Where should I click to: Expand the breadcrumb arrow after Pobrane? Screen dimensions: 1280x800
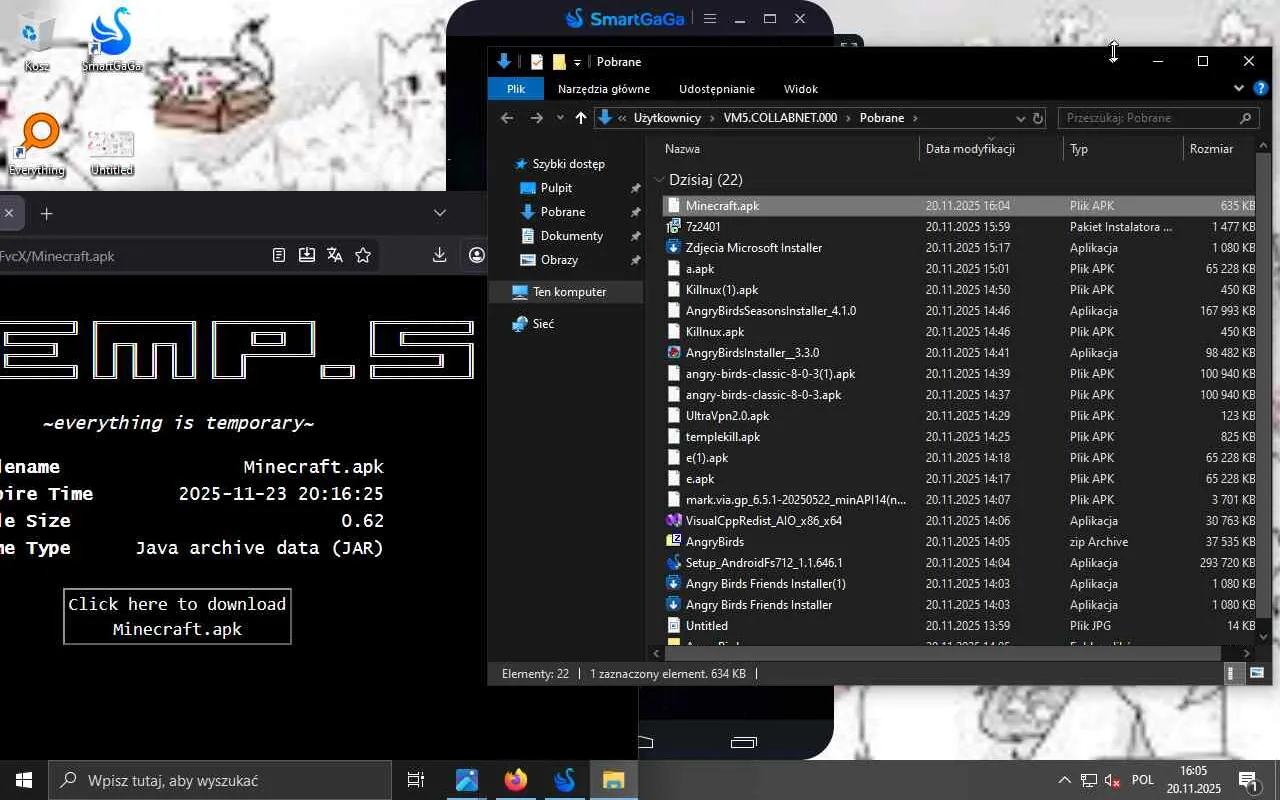tap(914, 118)
